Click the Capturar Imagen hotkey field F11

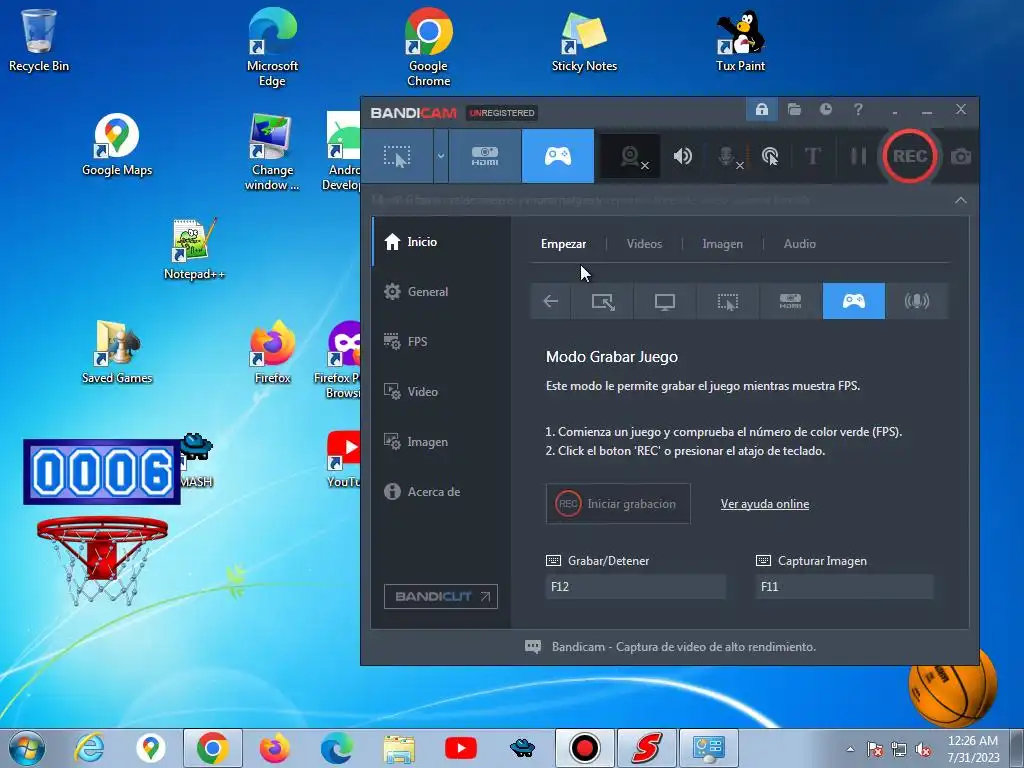[844, 586]
